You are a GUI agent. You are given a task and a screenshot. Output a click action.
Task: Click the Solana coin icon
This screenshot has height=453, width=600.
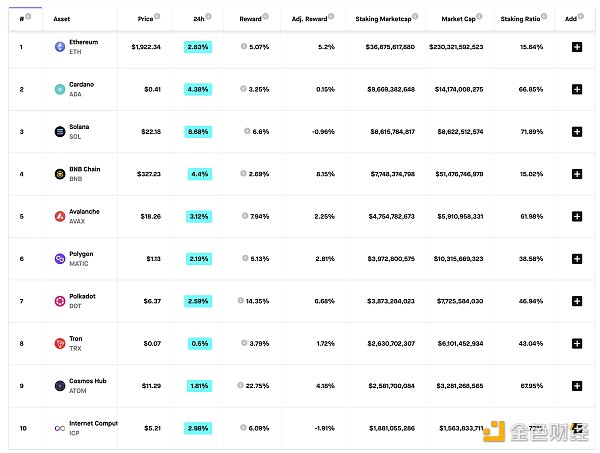point(60,131)
